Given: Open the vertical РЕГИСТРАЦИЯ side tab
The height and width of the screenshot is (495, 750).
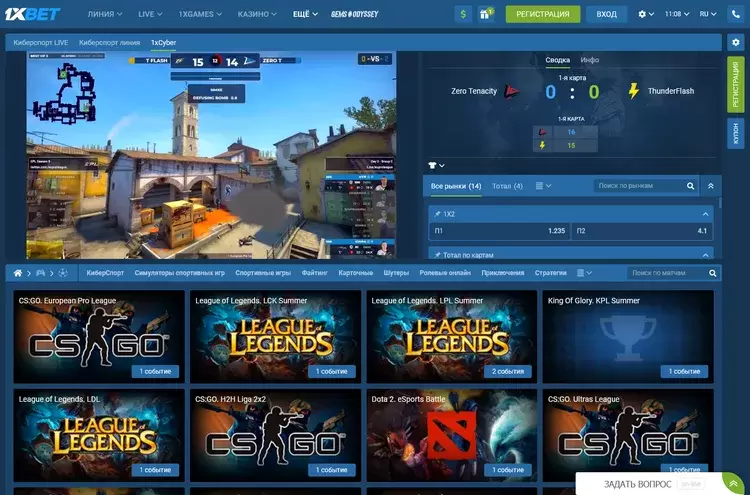Looking at the screenshot, I should tap(736, 85).
